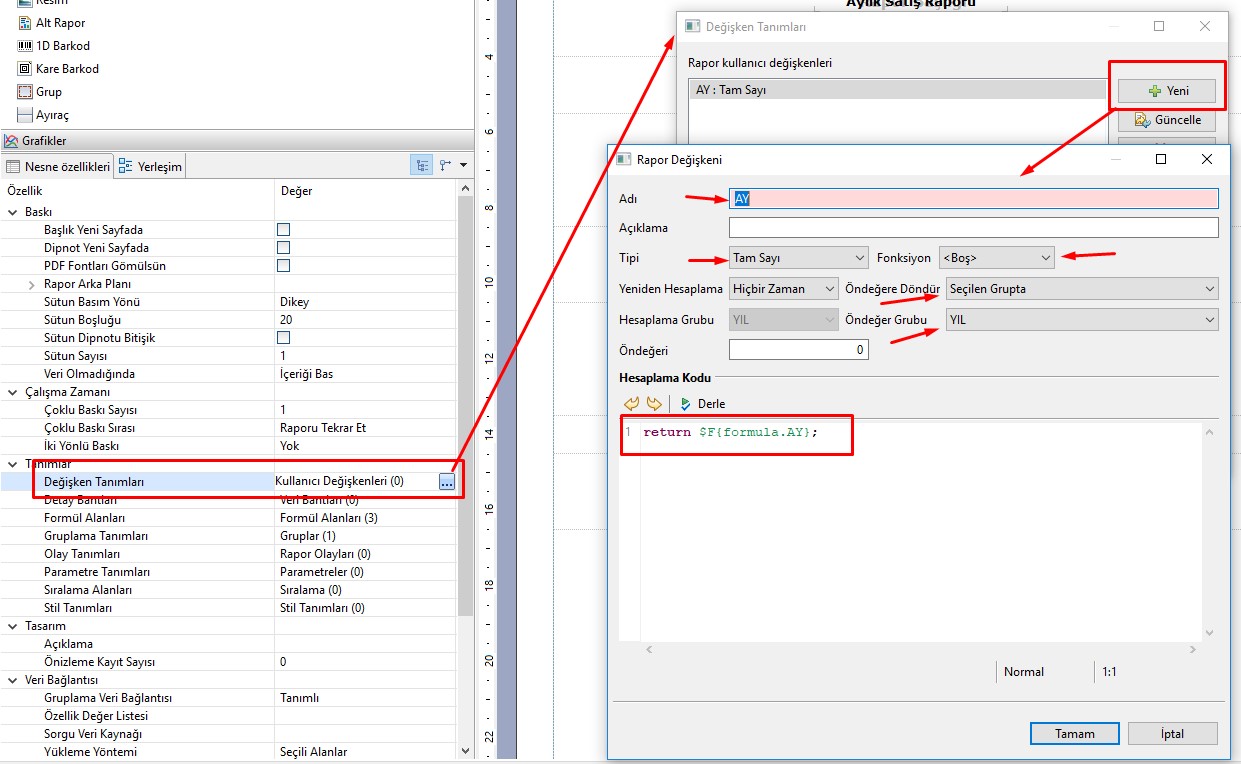The image size is (1241, 764).
Task: Open the Grafikler palette section
Action: pos(43,141)
